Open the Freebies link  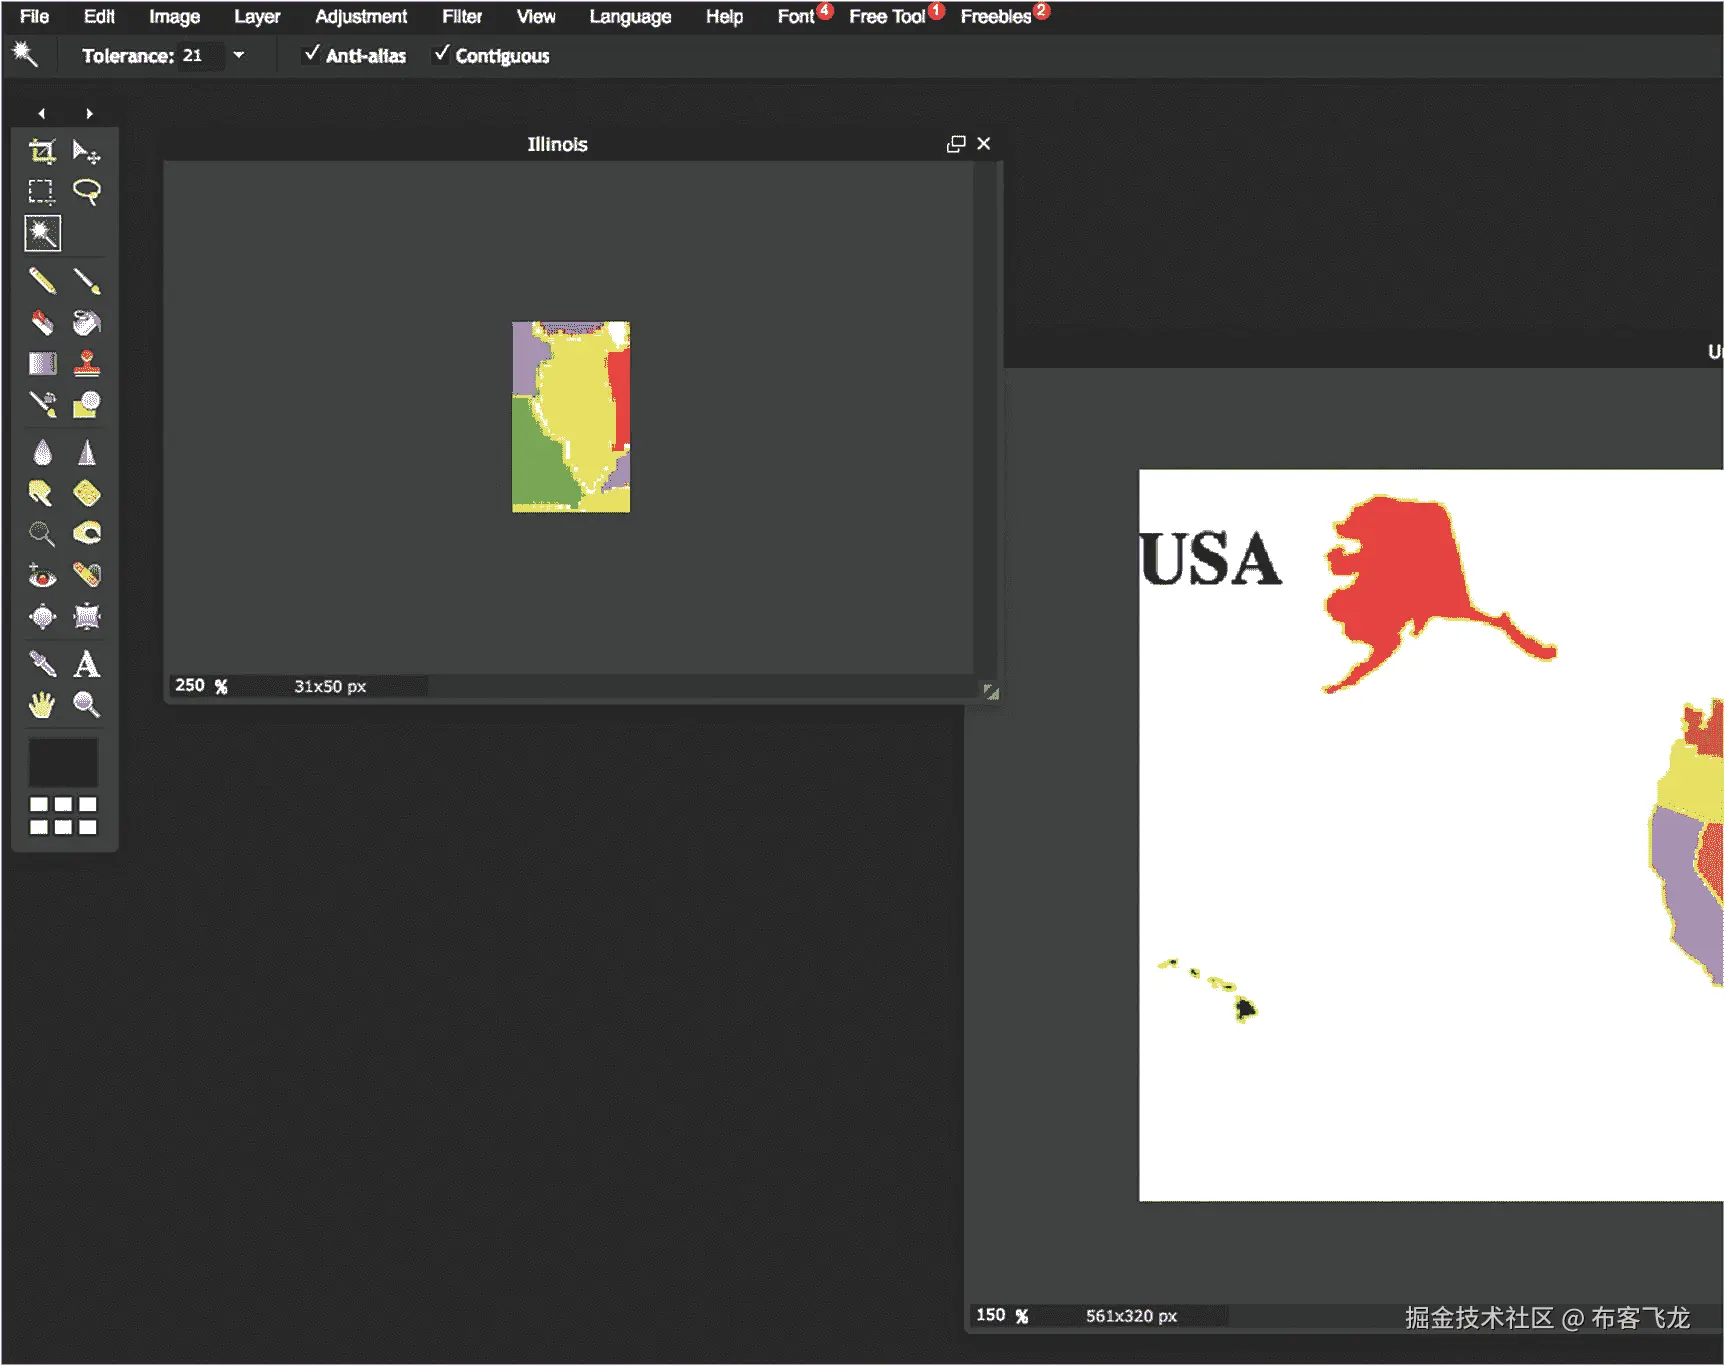point(996,16)
